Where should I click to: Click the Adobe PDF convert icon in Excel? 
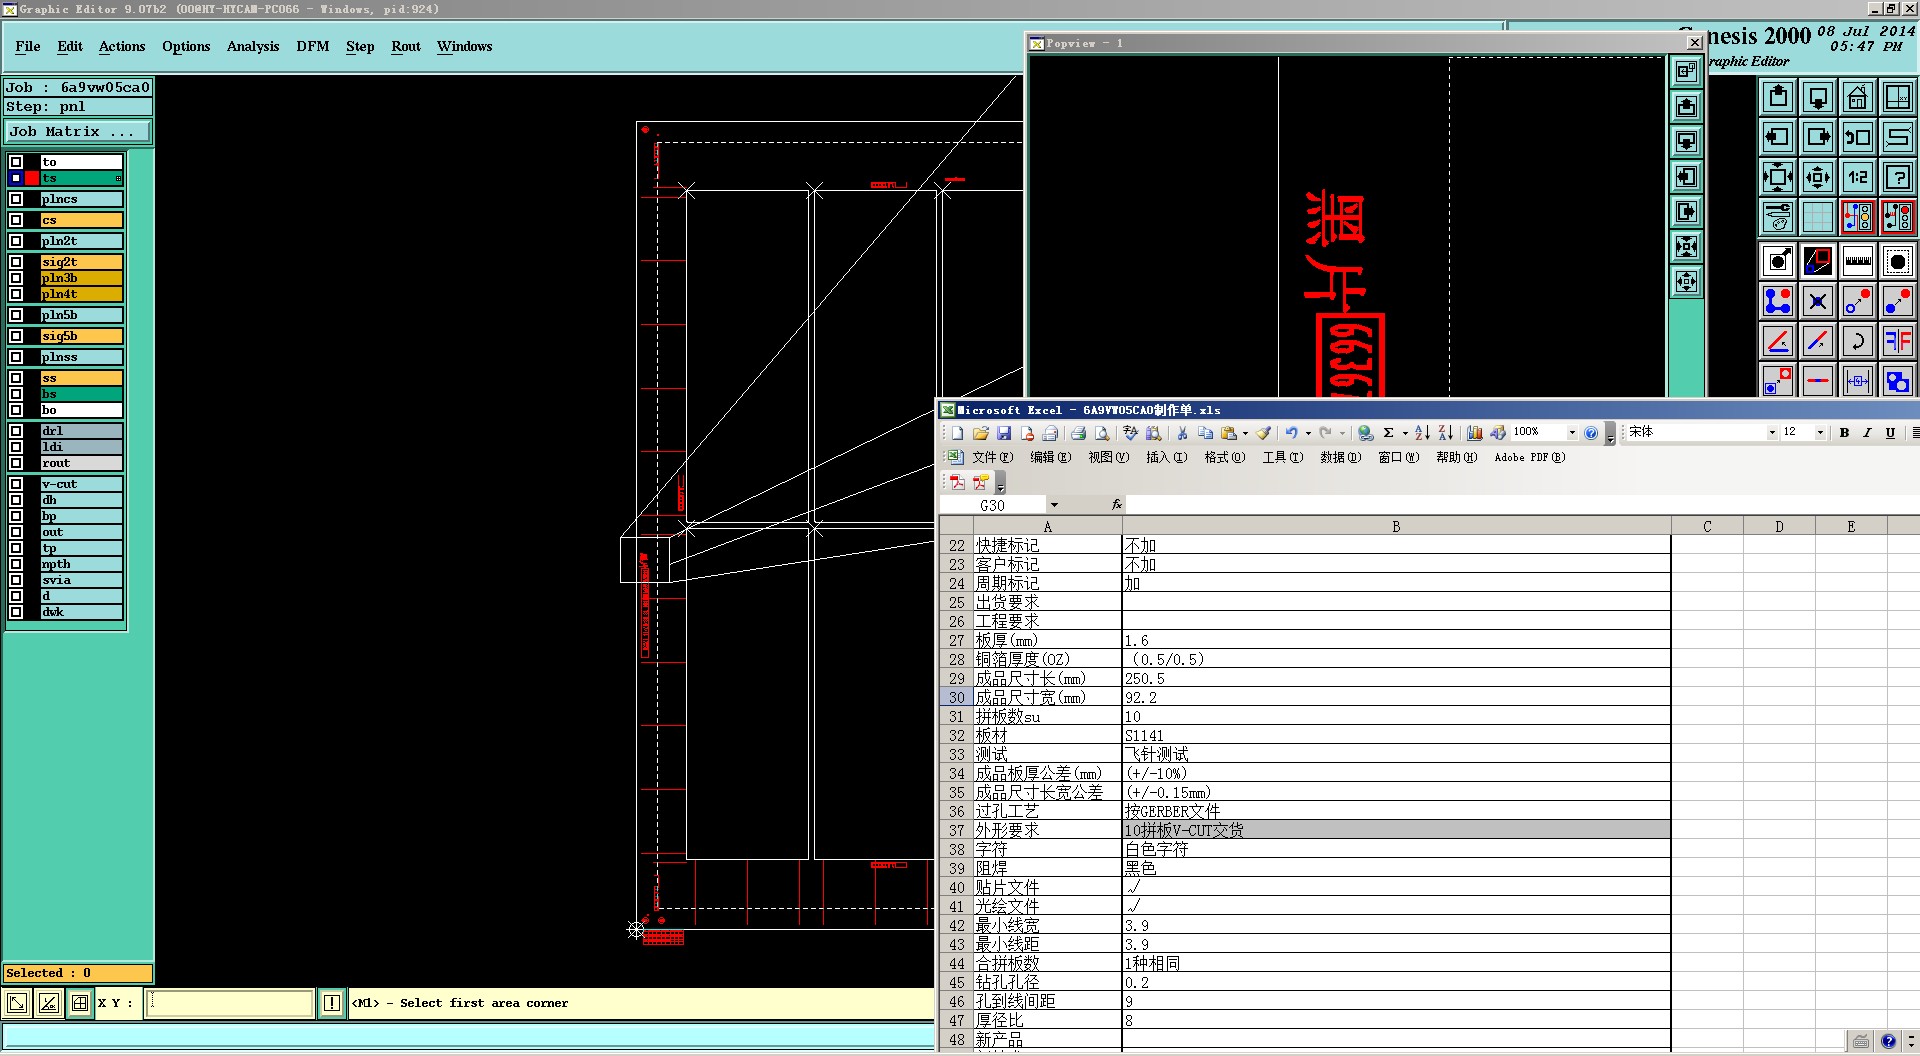tap(957, 482)
